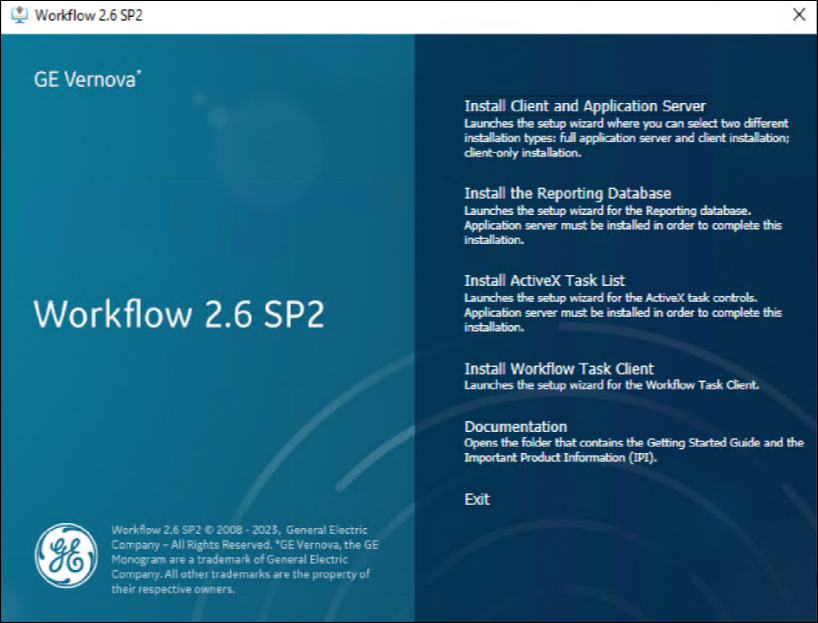Image resolution: width=818 pixels, height=623 pixels.
Task: Click the Workflow 2.6 SP2 title bar text
Action: tap(89, 15)
